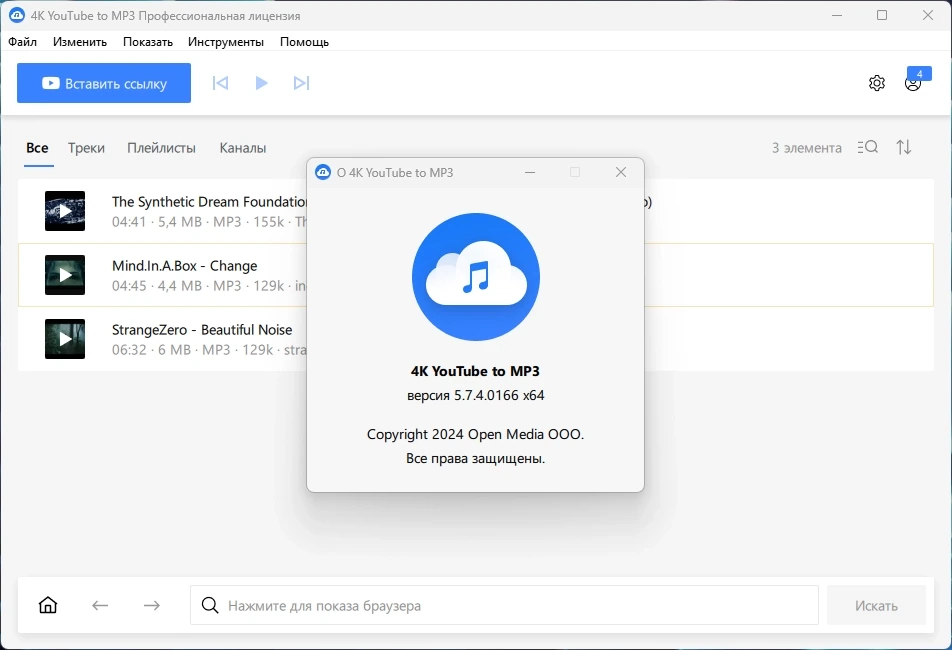Viewport: 952px width, 650px height.
Task: Click the 3 элемента counter label
Action: click(806, 148)
